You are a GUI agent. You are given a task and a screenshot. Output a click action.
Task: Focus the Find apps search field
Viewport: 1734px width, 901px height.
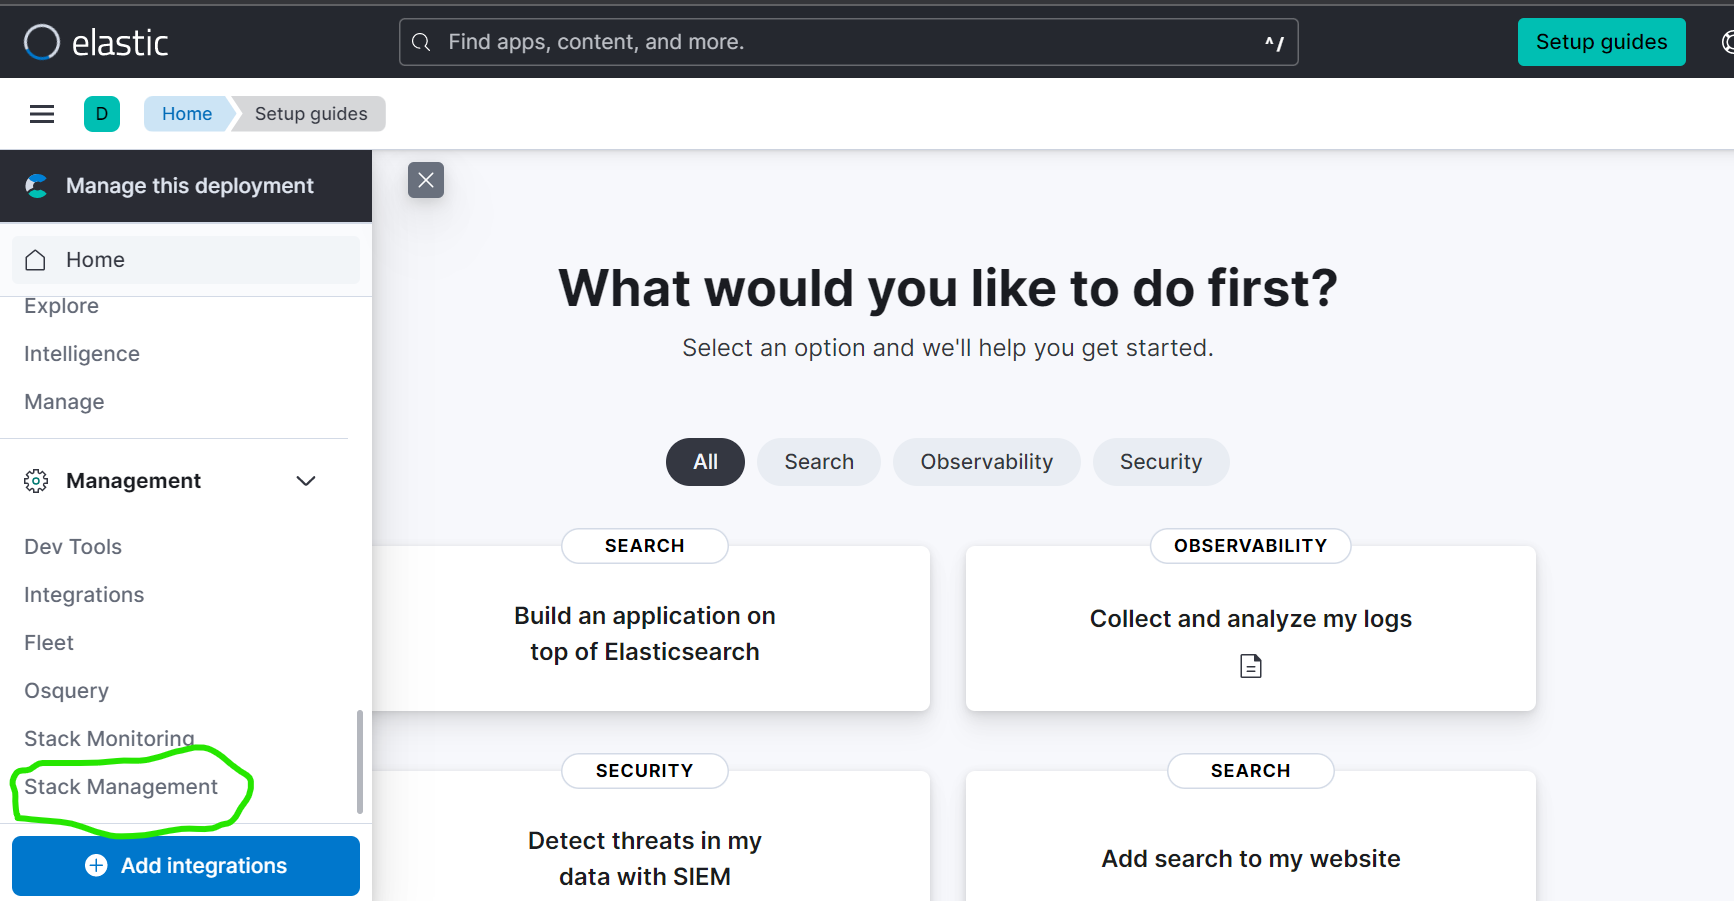point(848,42)
